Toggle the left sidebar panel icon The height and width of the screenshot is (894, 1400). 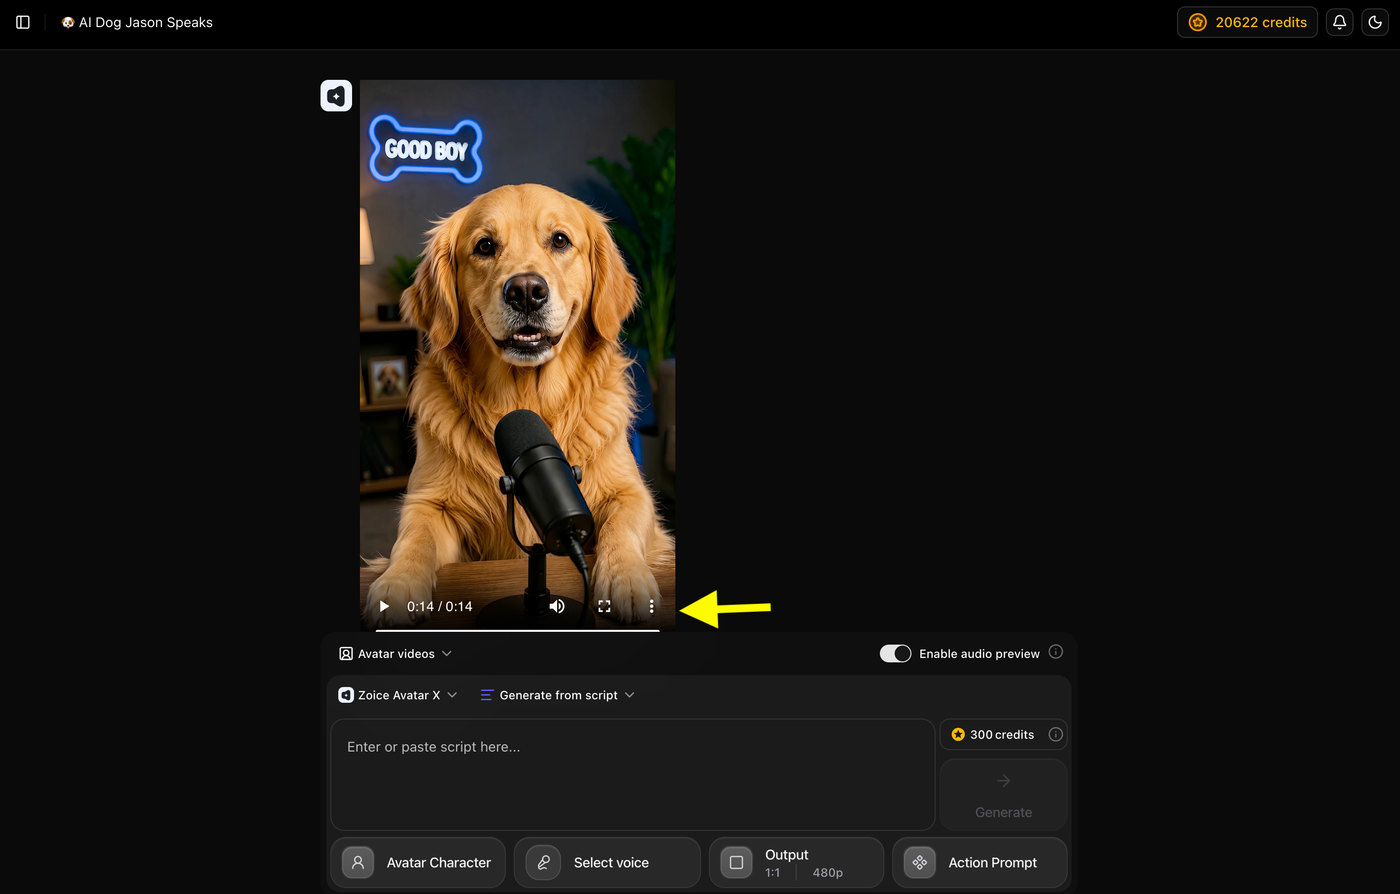click(23, 22)
